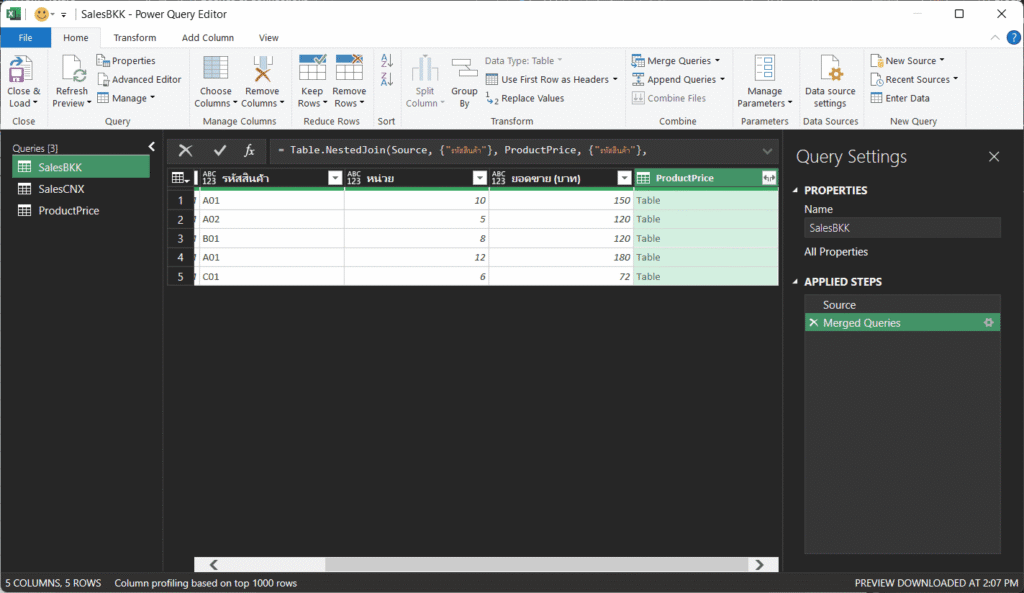1024x593 pixels.
Task: Click the Table cell in row 1
Action: tap(705, 200)
